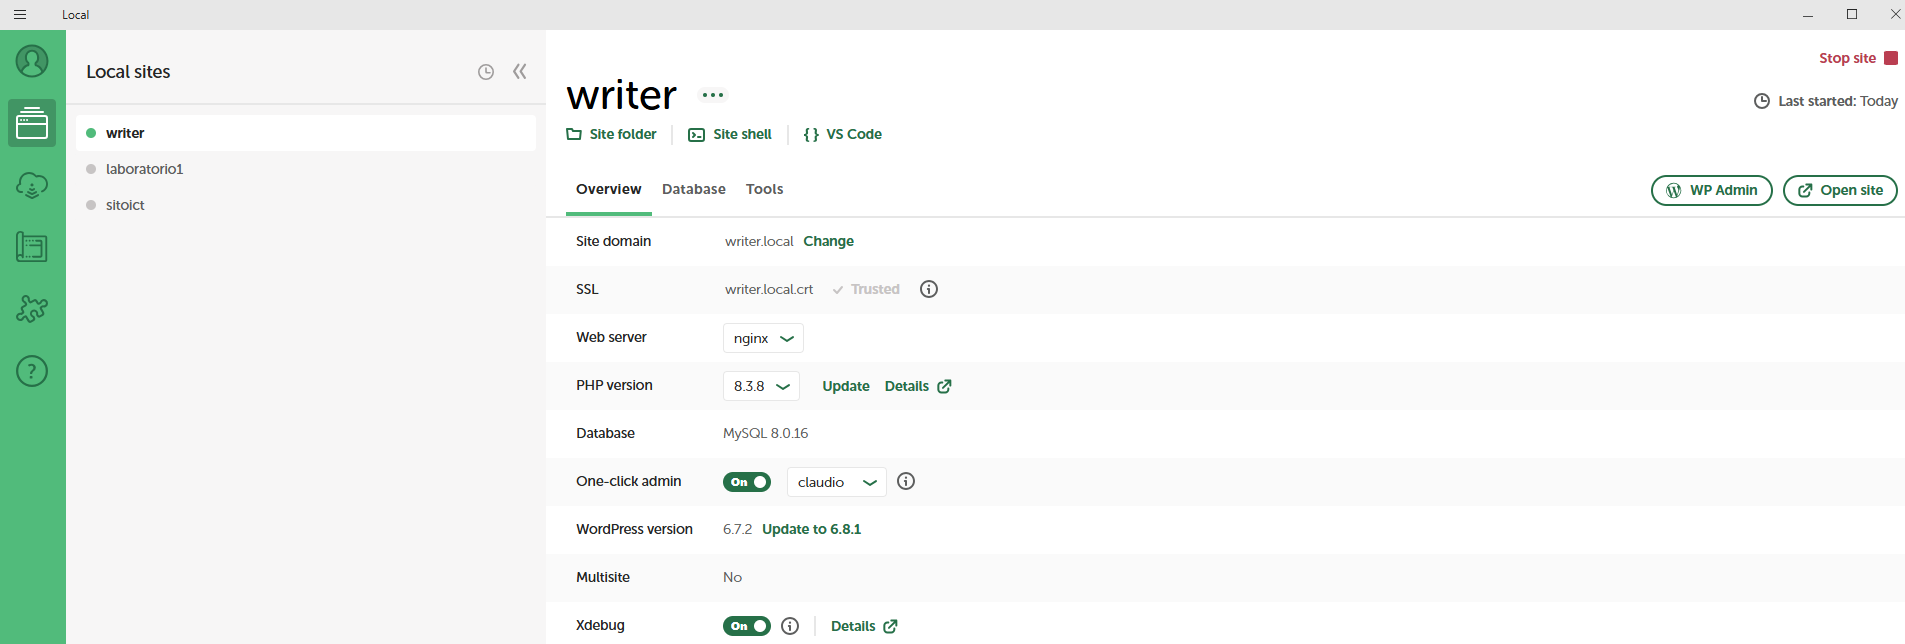
Task: Select the writer site in list
Action: [x=306, y=133]
